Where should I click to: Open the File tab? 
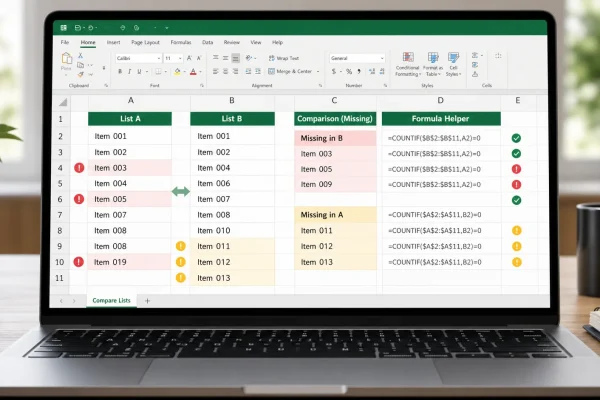point(65,42)
